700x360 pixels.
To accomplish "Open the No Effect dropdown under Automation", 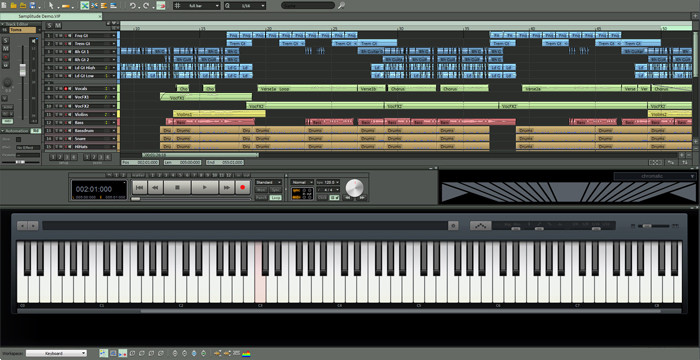I will point(28,147).
